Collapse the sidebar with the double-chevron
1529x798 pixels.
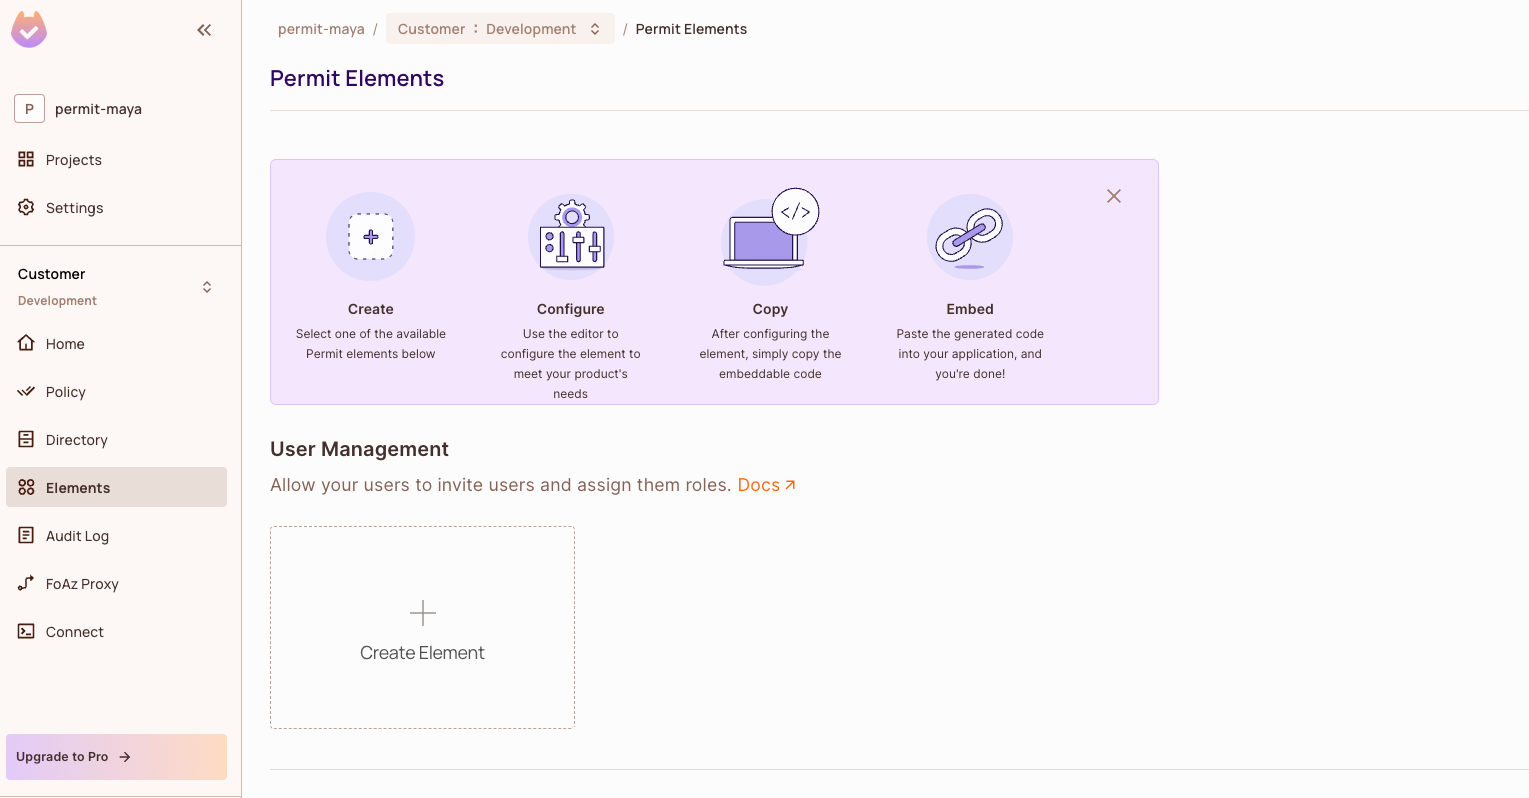pos(204,30)
